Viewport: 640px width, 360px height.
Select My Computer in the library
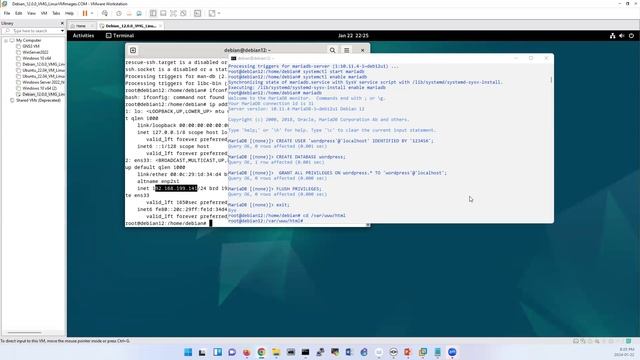(x=29, y=40)
